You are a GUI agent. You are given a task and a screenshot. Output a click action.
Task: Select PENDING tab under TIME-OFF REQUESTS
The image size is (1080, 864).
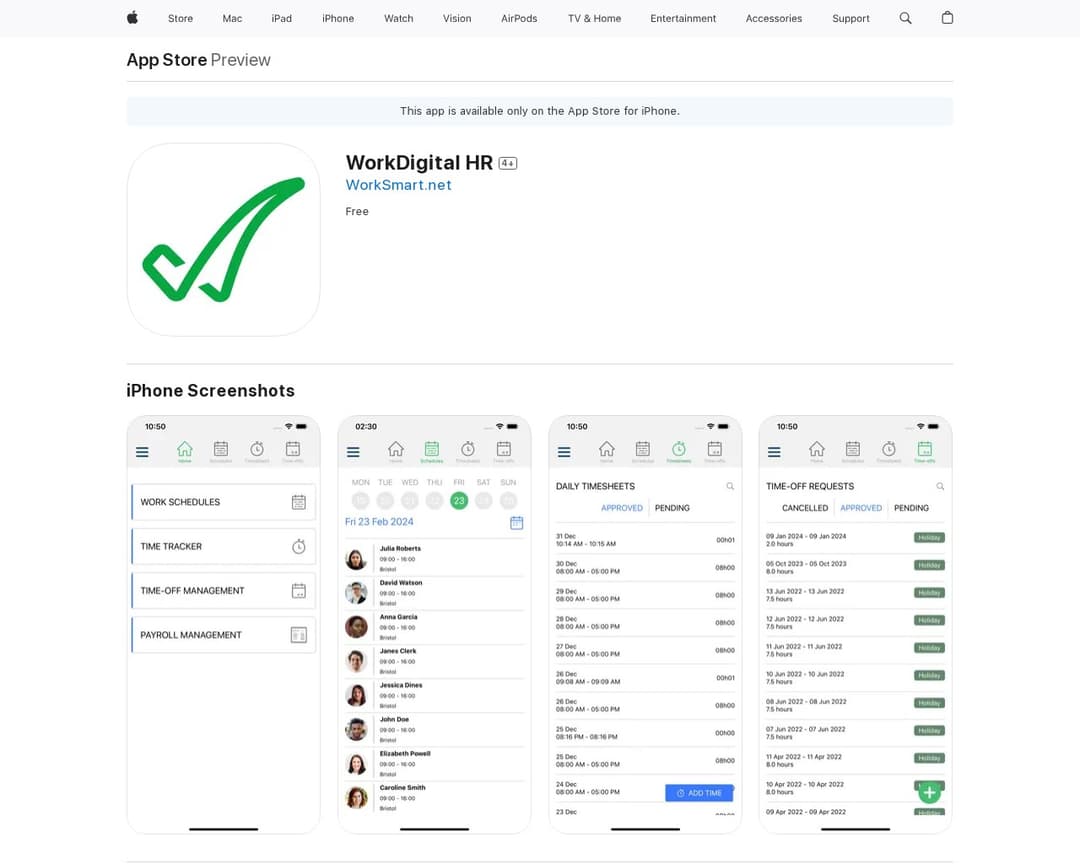click(911, 508)
